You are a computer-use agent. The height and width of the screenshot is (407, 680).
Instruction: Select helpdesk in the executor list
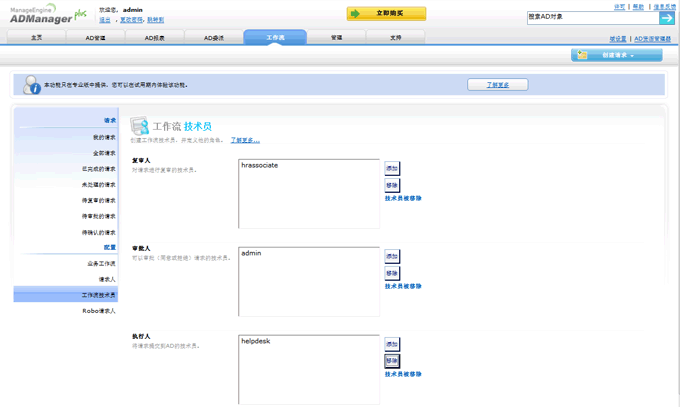[255, 341]
